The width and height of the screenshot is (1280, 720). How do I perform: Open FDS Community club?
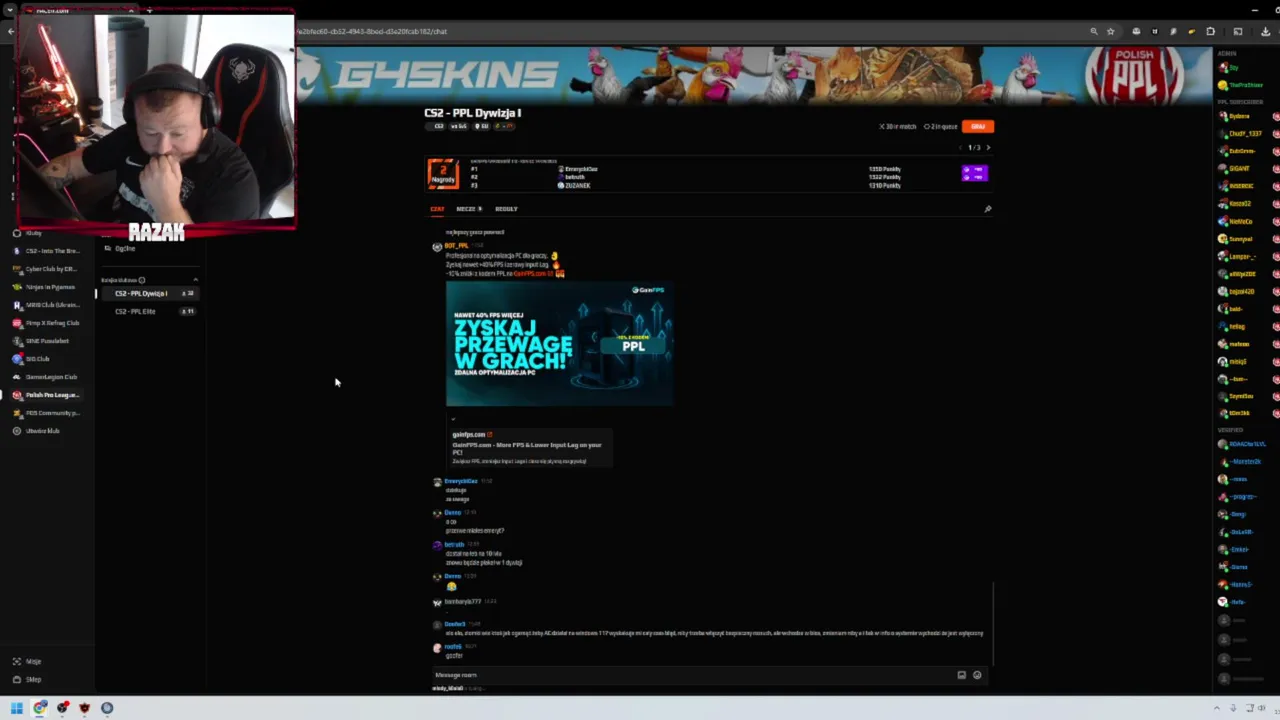point(48,413)
